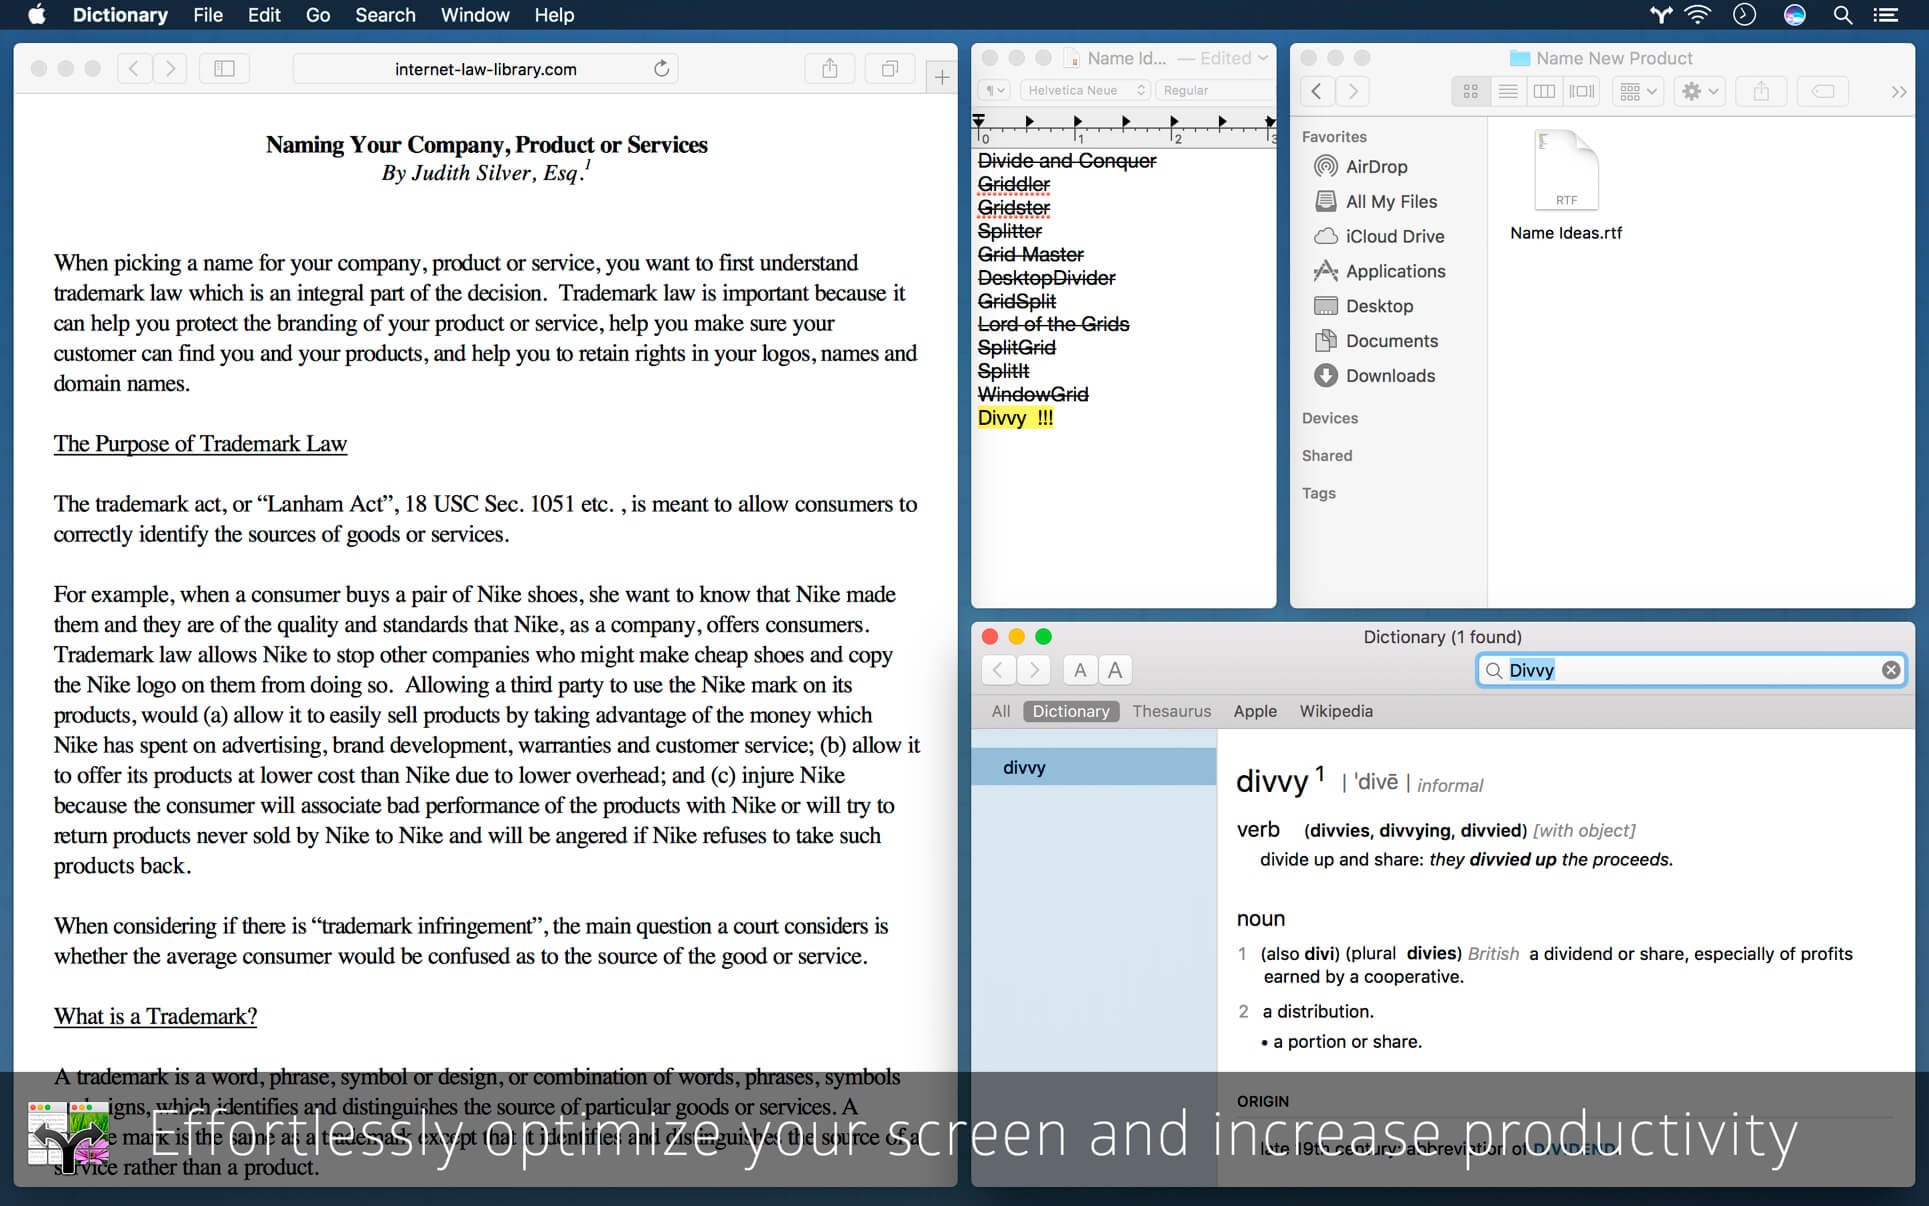
Task: Open the Finder action gear dropdown
Action: [1699, 91]
